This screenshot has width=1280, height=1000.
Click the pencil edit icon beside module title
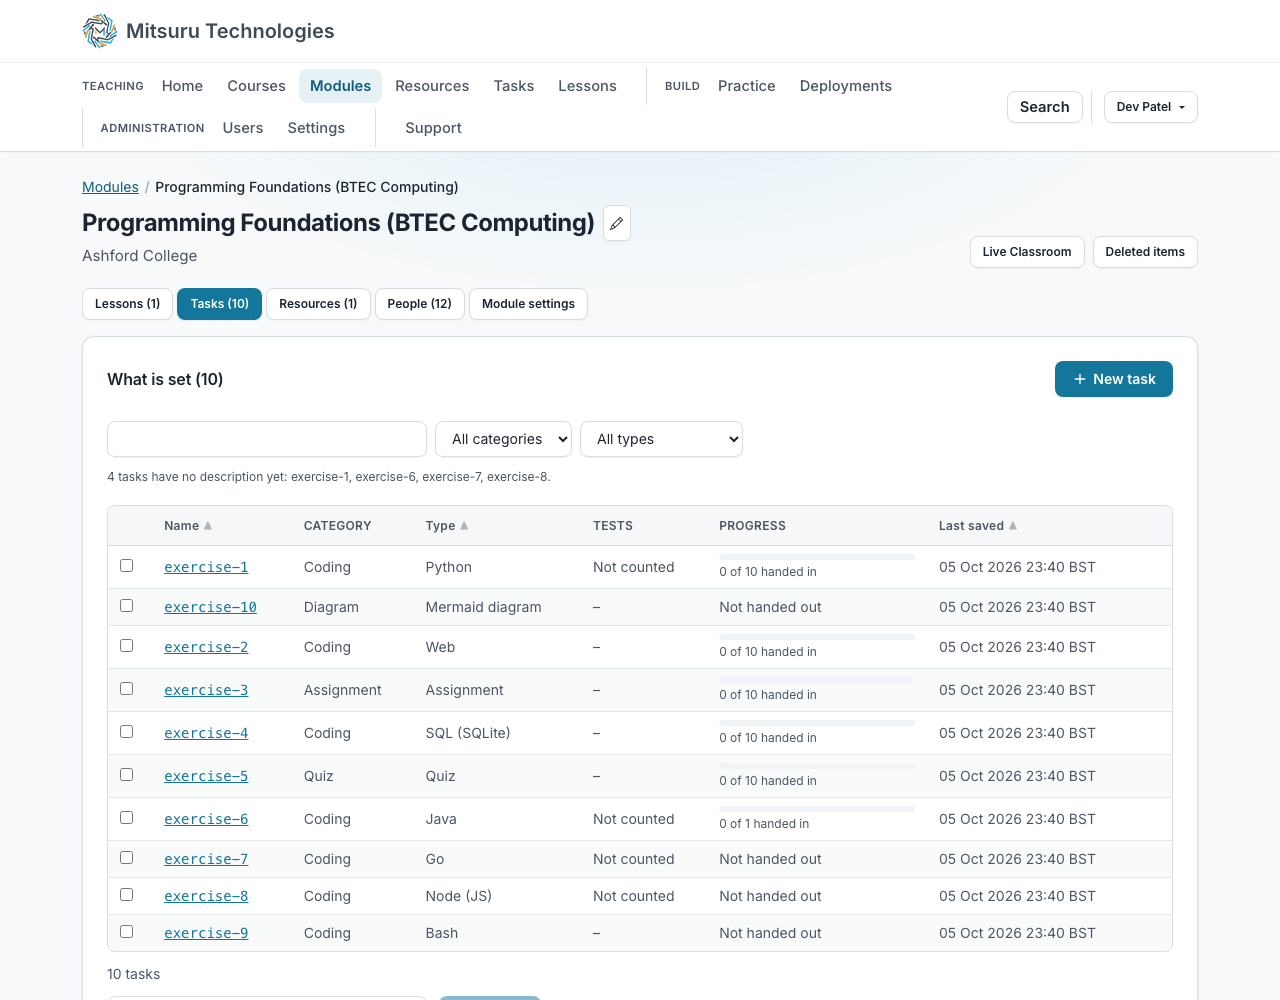click(617, 223)
